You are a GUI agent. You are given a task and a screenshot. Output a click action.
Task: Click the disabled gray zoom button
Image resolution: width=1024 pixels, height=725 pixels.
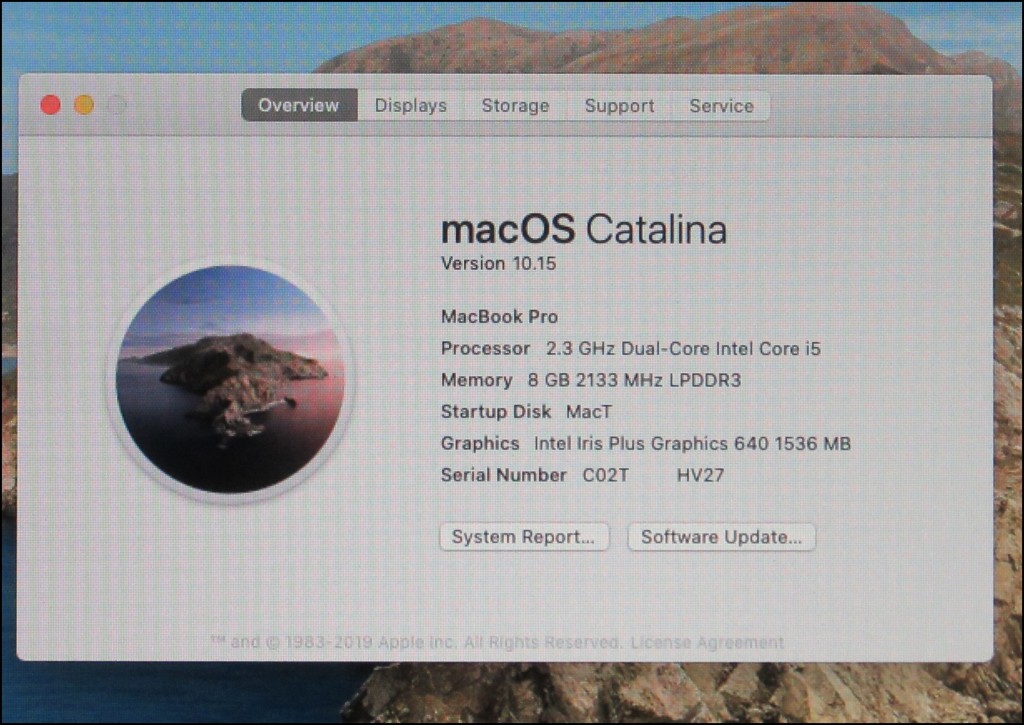coord(117,105)
